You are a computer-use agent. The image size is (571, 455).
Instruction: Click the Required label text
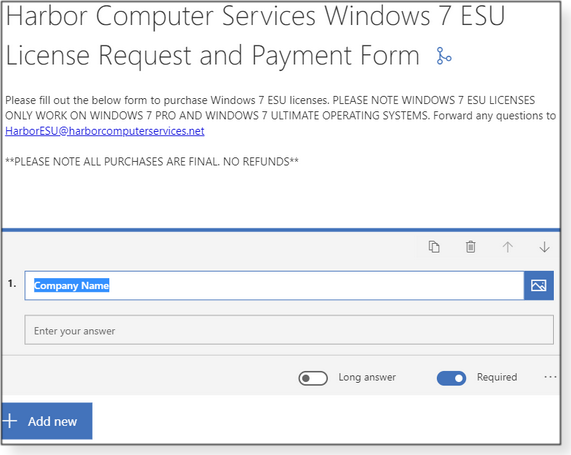tap(497, 377)
